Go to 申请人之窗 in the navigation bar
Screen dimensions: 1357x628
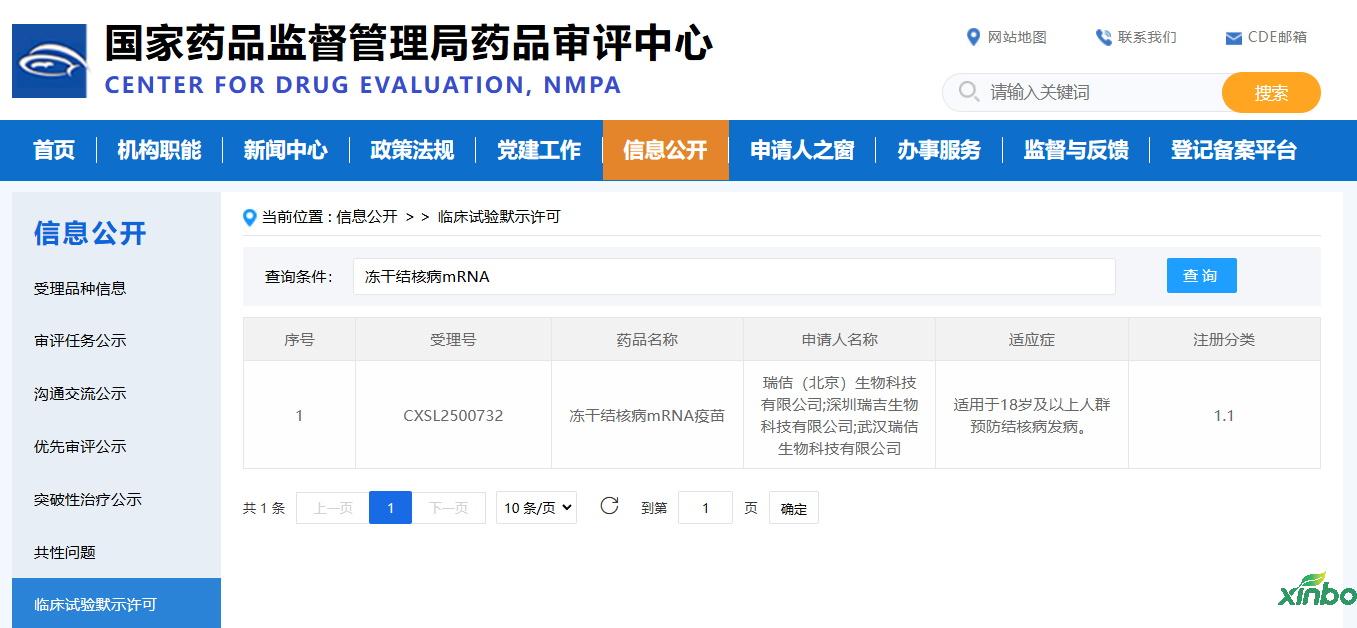(802, 150)
